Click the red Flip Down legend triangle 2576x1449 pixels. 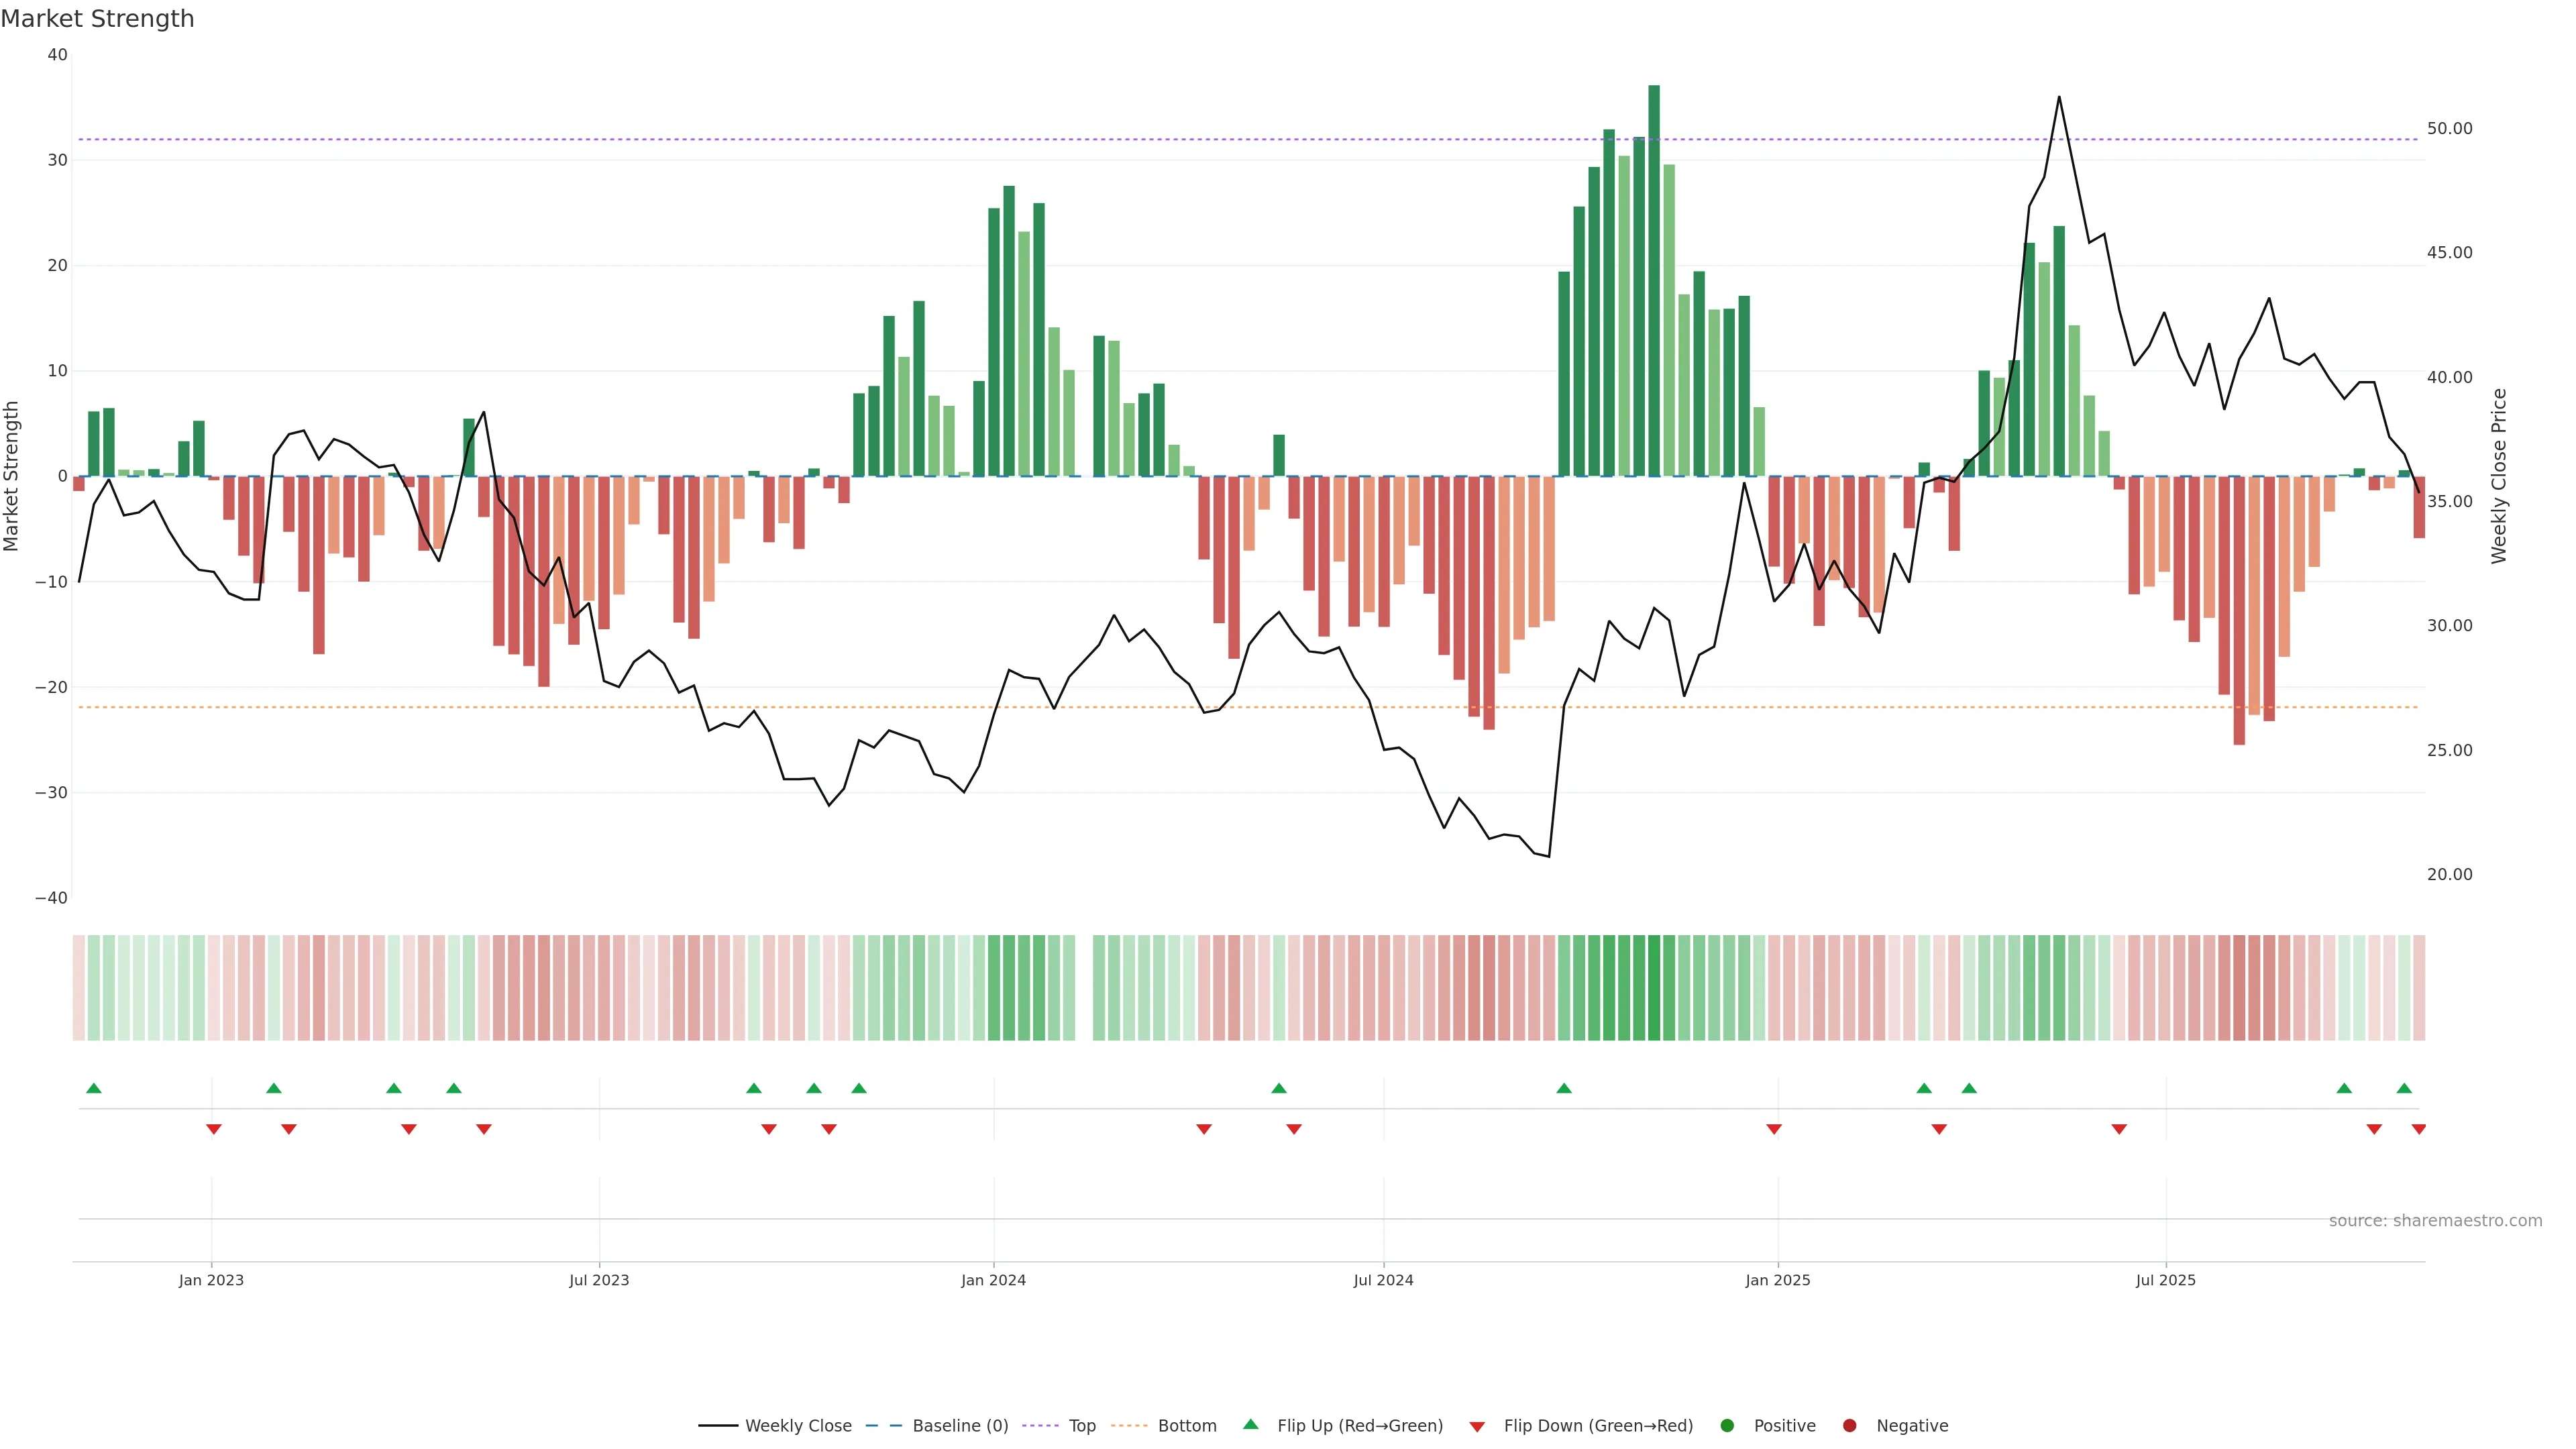click(1477, 1427)
